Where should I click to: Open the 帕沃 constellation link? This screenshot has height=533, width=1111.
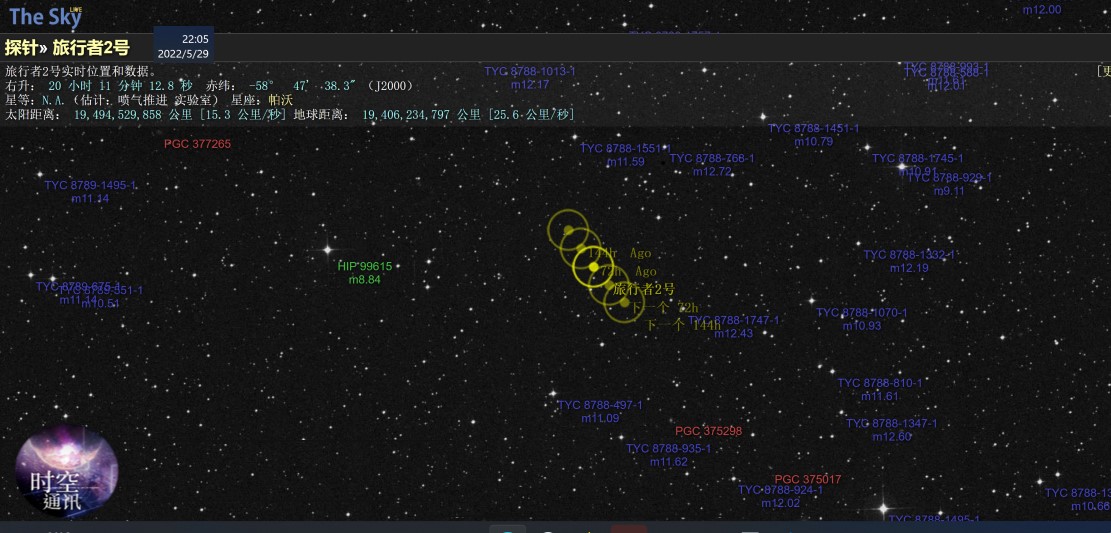[x=281, y=100]
